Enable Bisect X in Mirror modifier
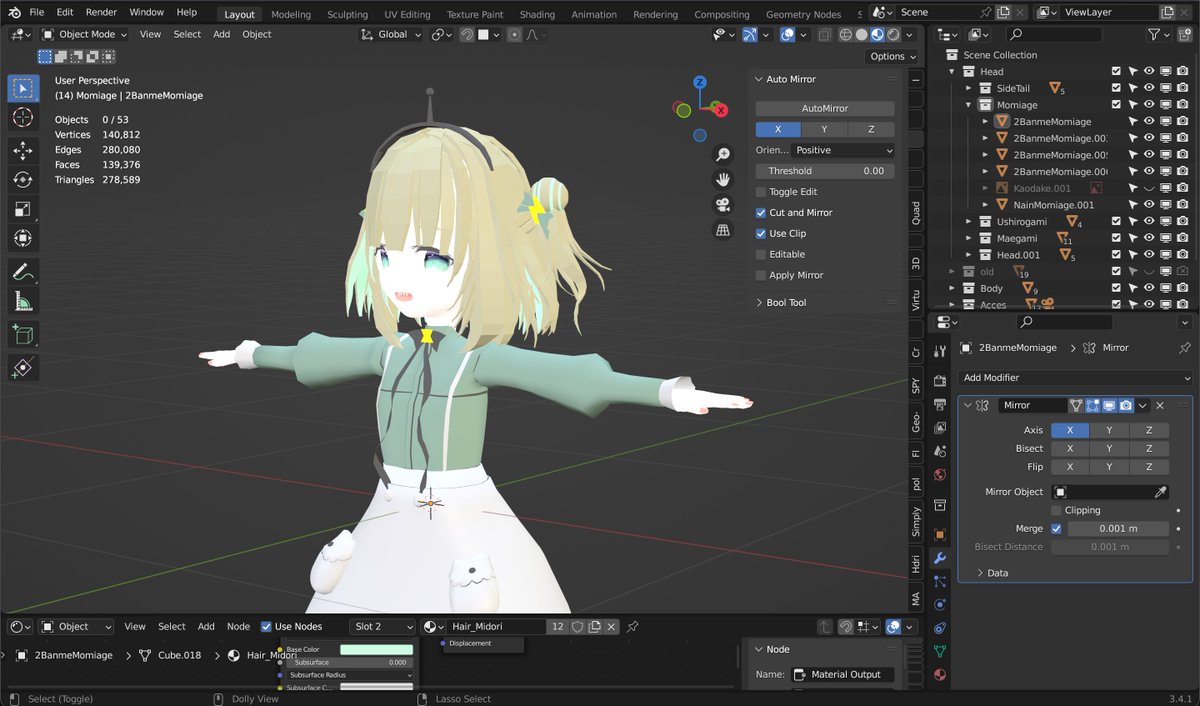 [1070, 448]
